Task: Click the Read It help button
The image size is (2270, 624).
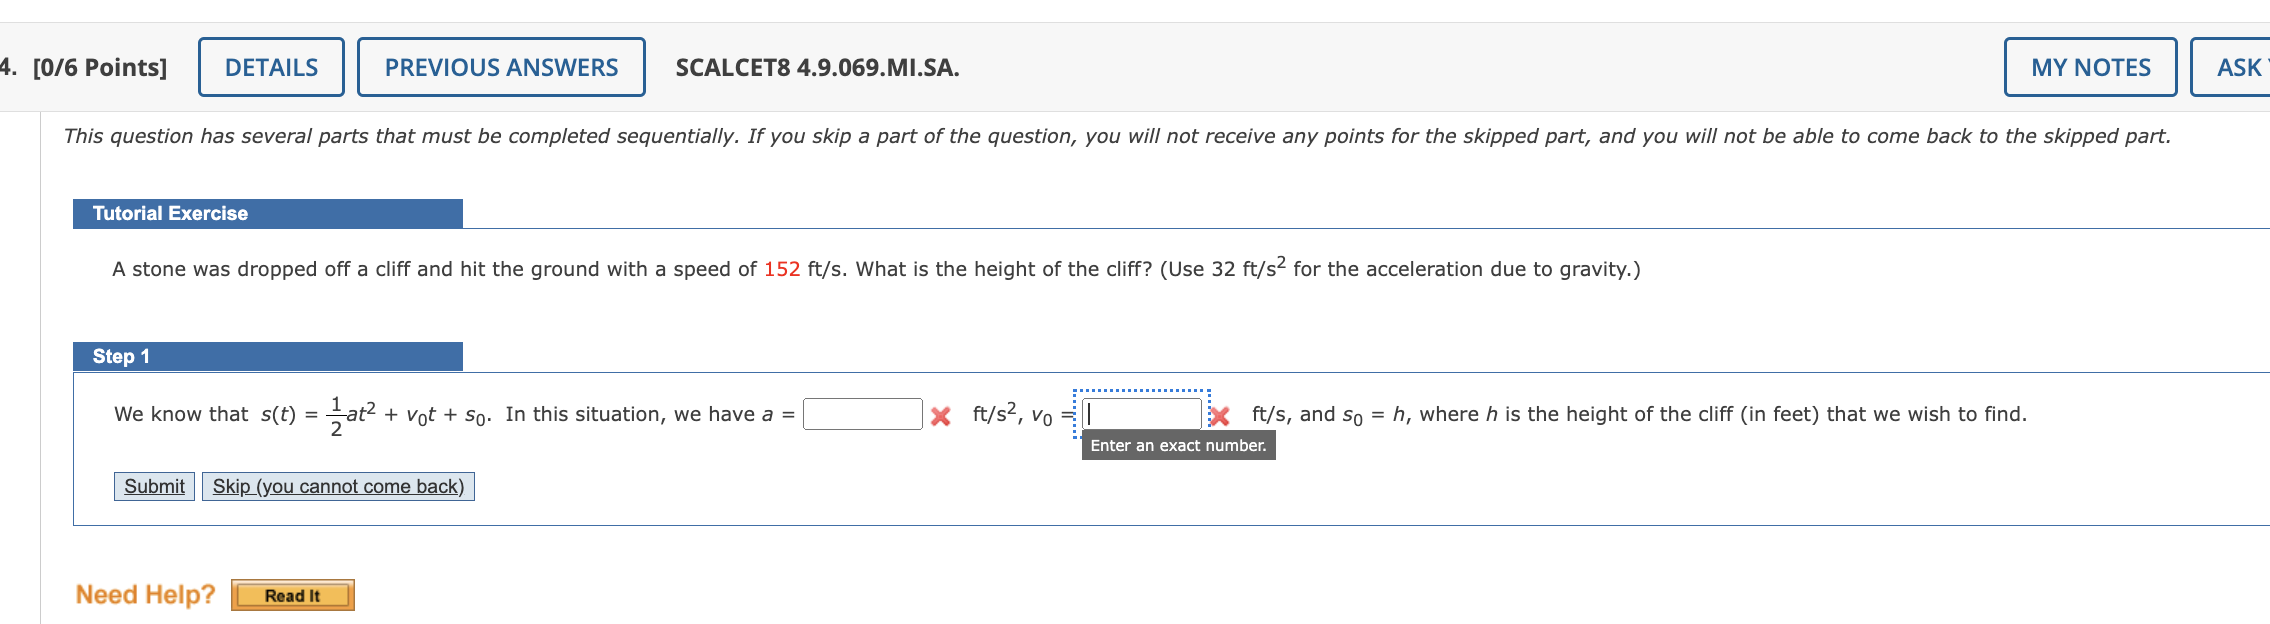Action: 292,595
